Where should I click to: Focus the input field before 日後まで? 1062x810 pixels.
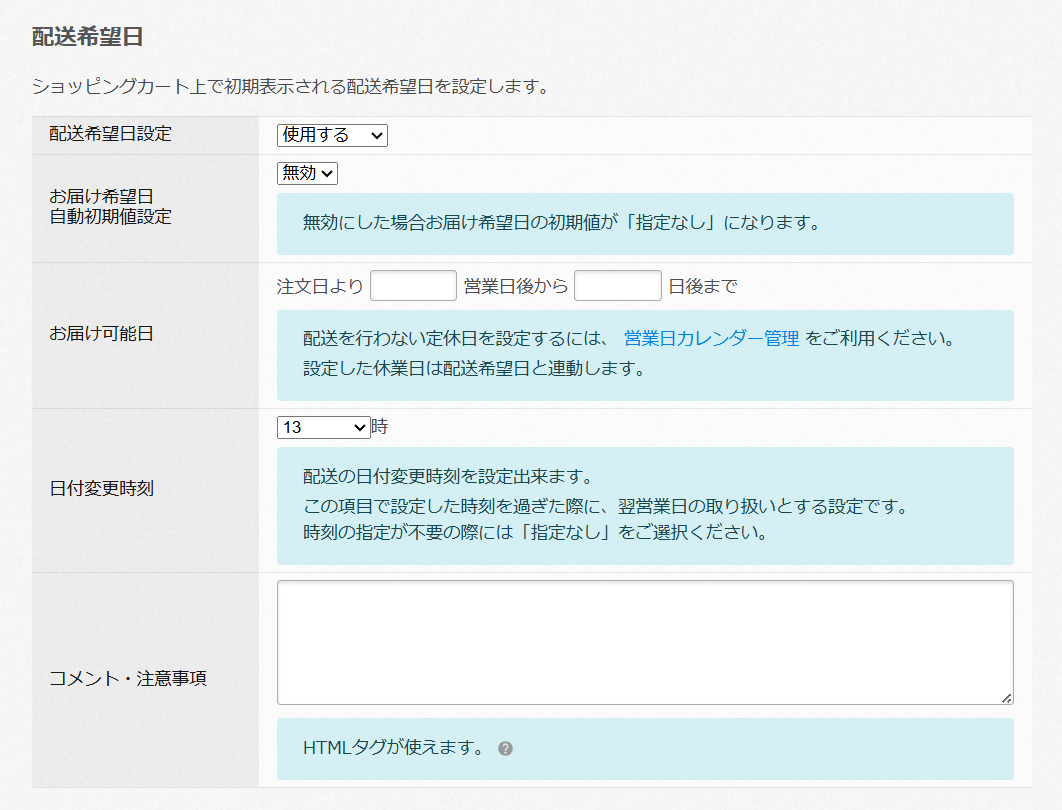tap(617, 286)
